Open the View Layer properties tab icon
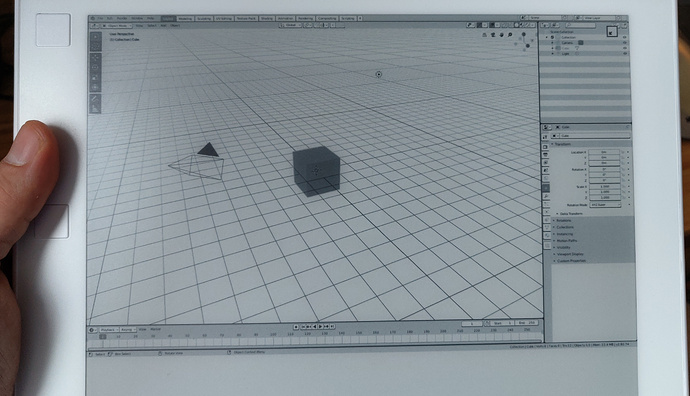This screenshot has width=690, height=396. click(x=546, y=162)
